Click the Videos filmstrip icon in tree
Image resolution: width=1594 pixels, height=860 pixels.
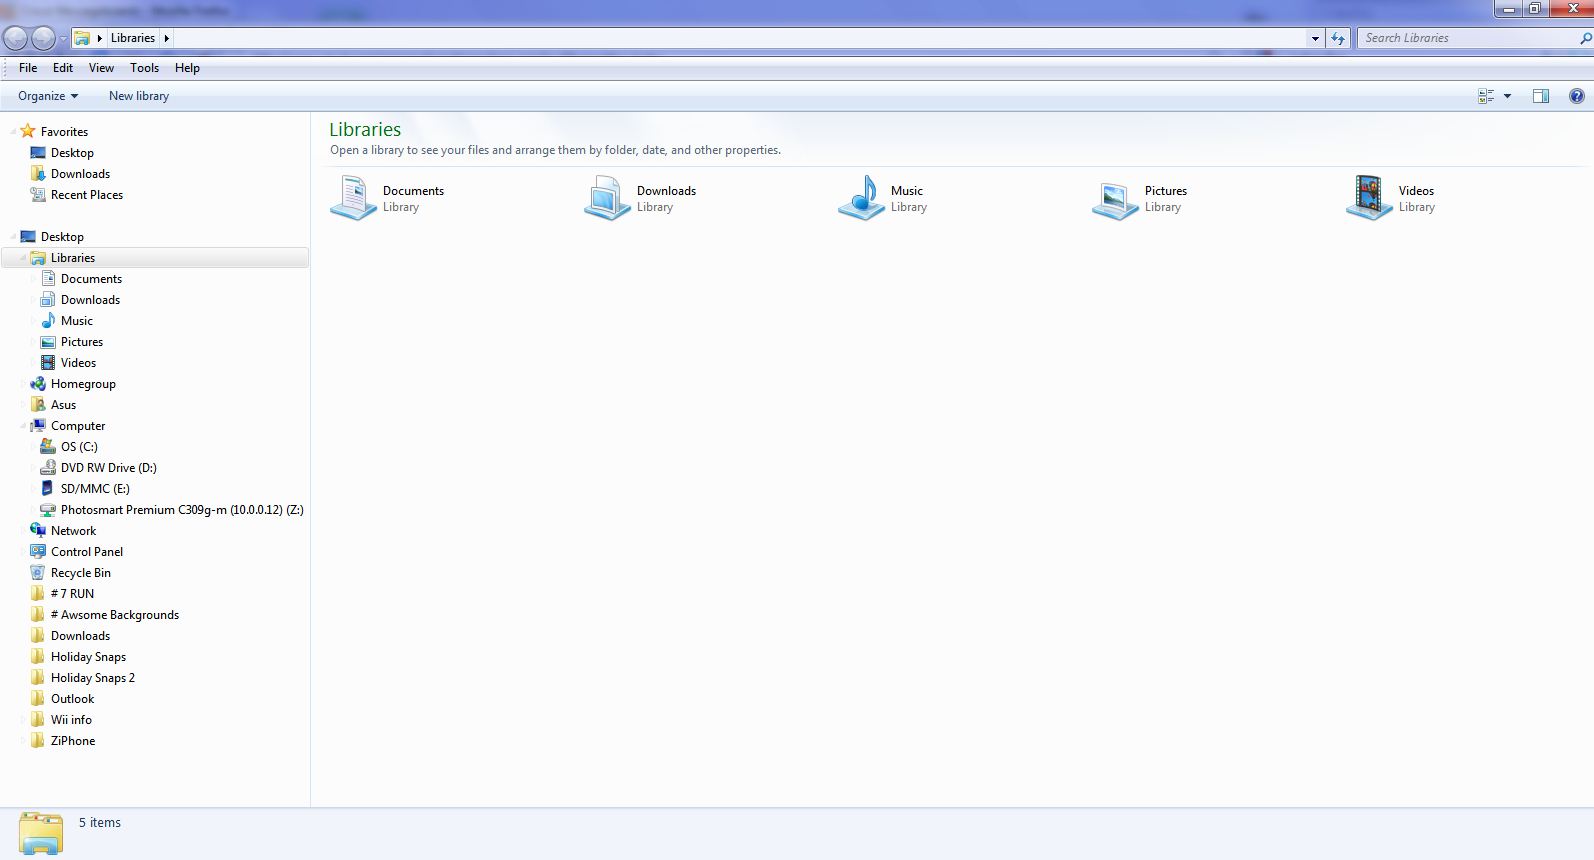pos(48,363)
